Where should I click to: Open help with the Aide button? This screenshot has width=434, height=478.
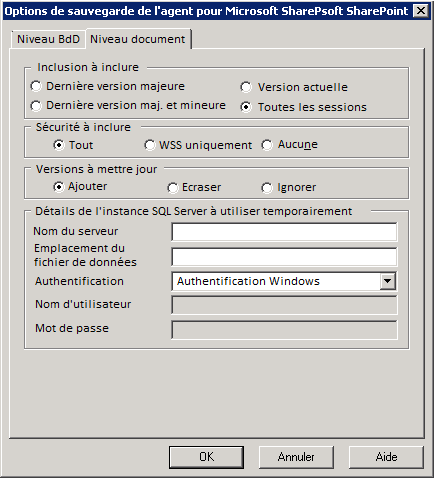386,457
